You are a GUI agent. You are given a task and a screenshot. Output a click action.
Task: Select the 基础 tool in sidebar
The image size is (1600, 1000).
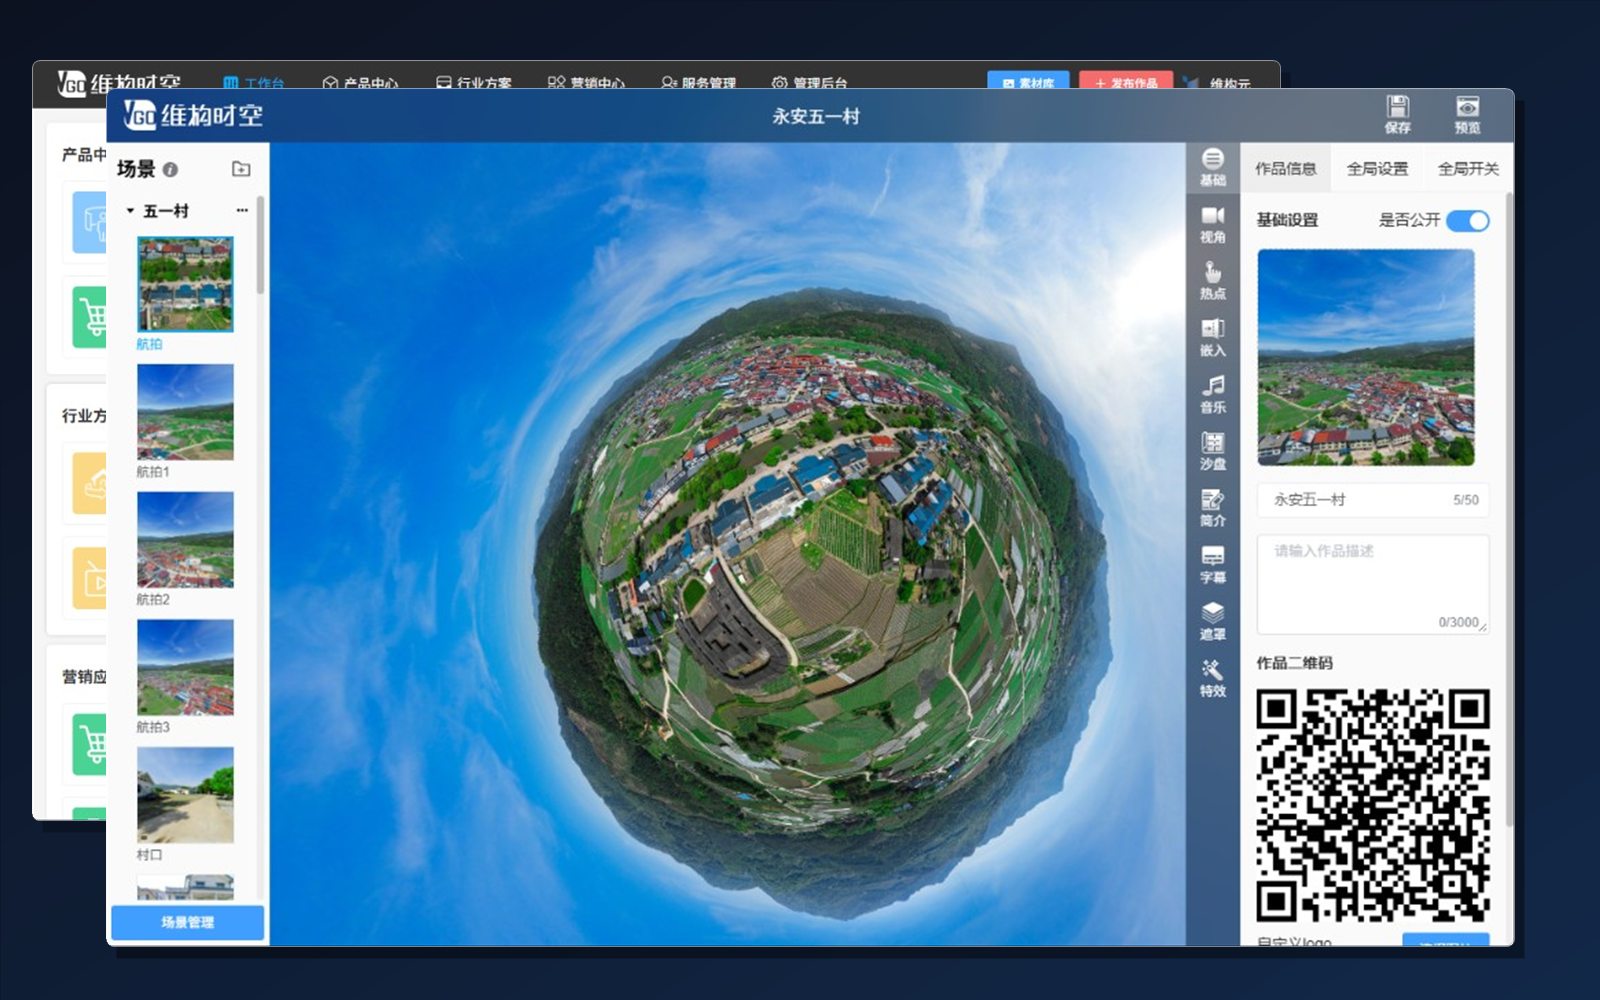tap(1212, 167)
